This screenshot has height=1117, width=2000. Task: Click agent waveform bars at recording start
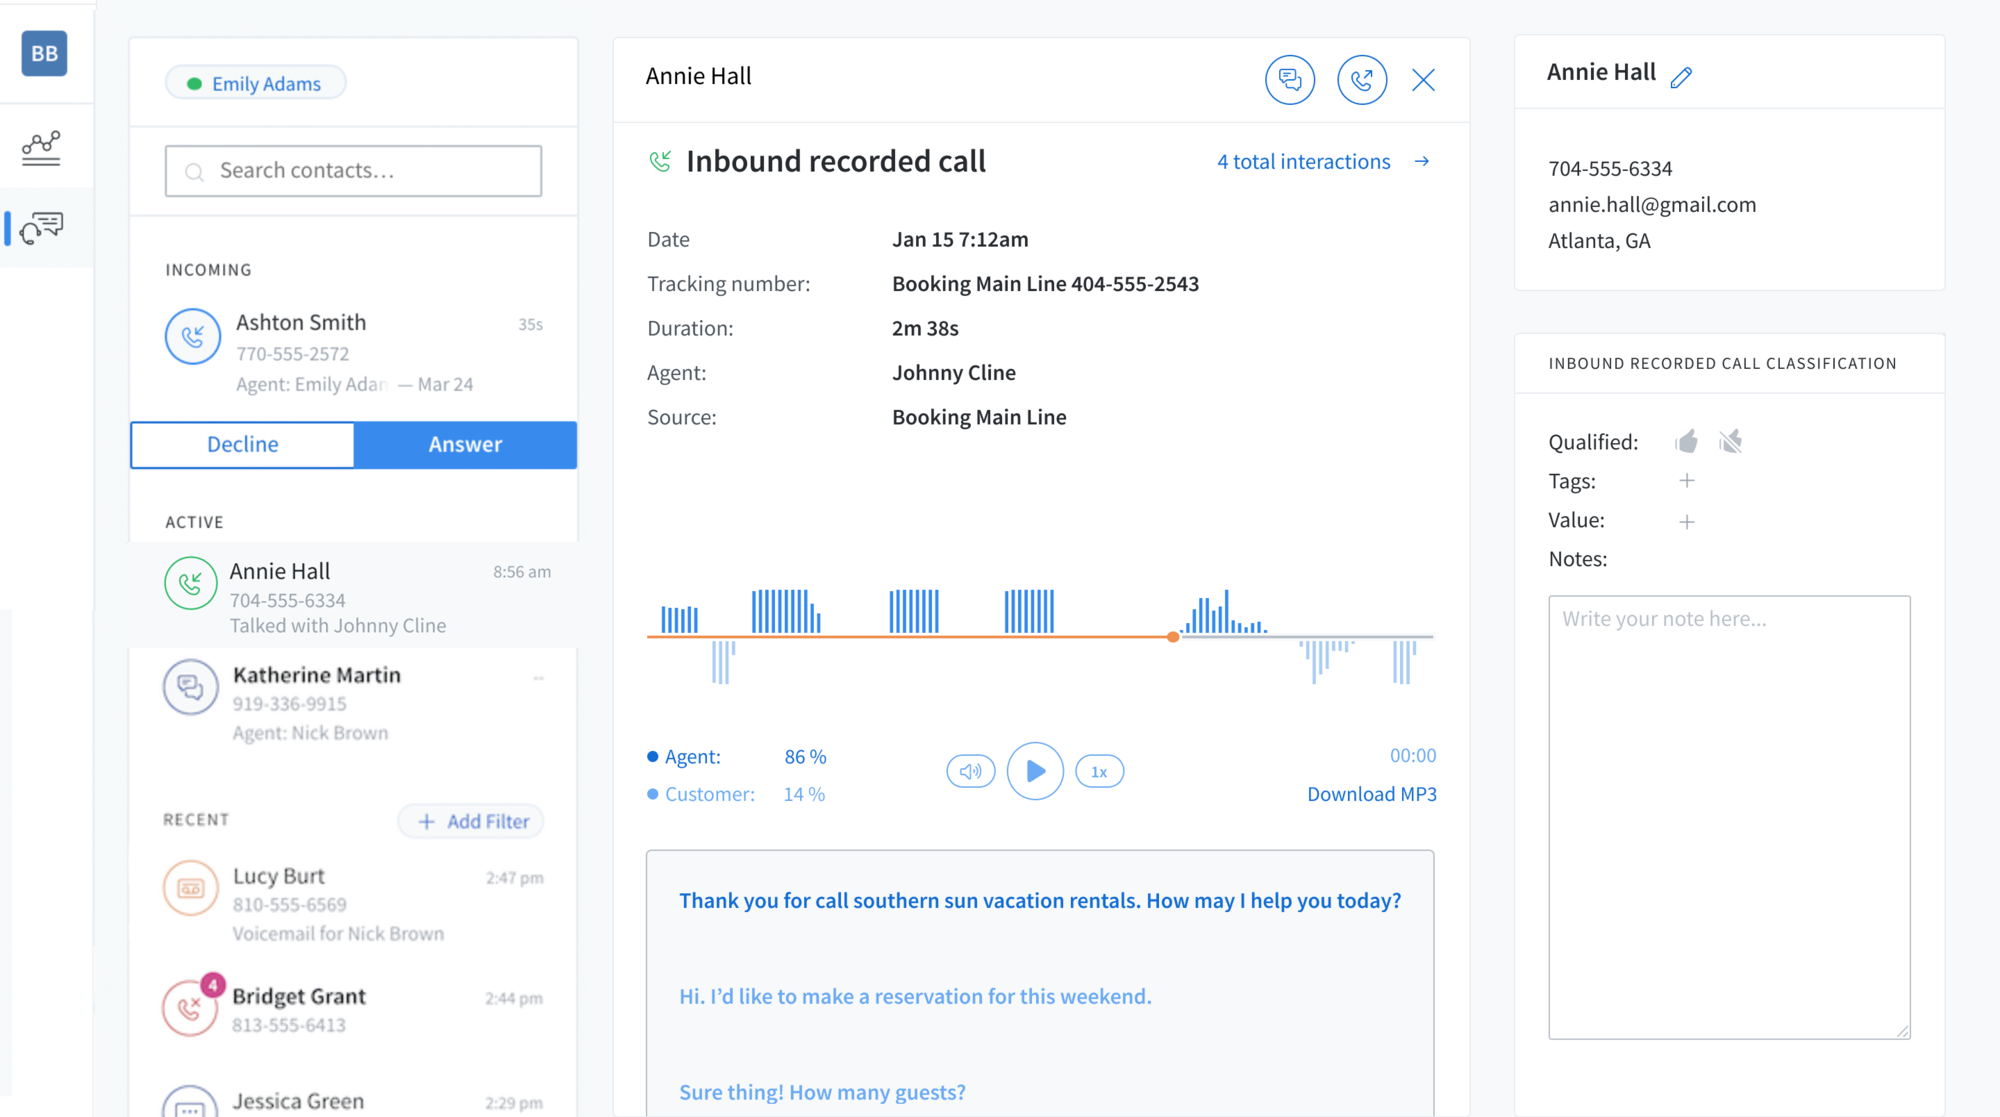tap(679, 619)
